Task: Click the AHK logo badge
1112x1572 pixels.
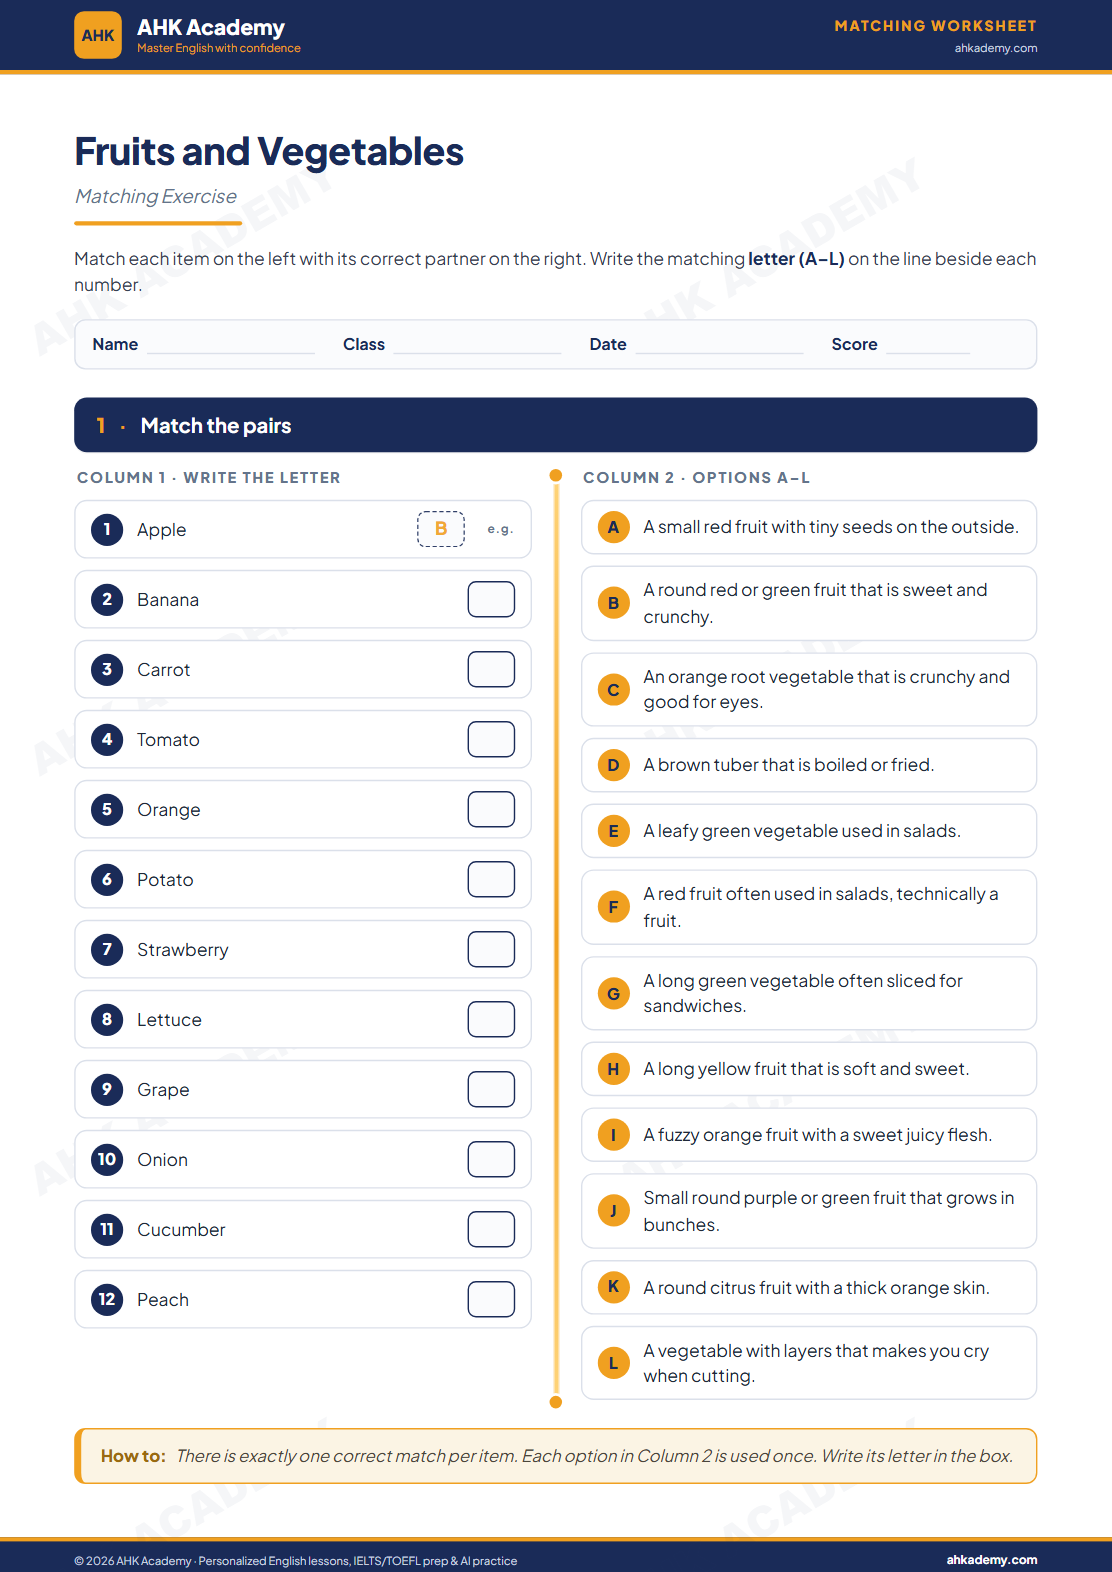Action: [98, 35]
